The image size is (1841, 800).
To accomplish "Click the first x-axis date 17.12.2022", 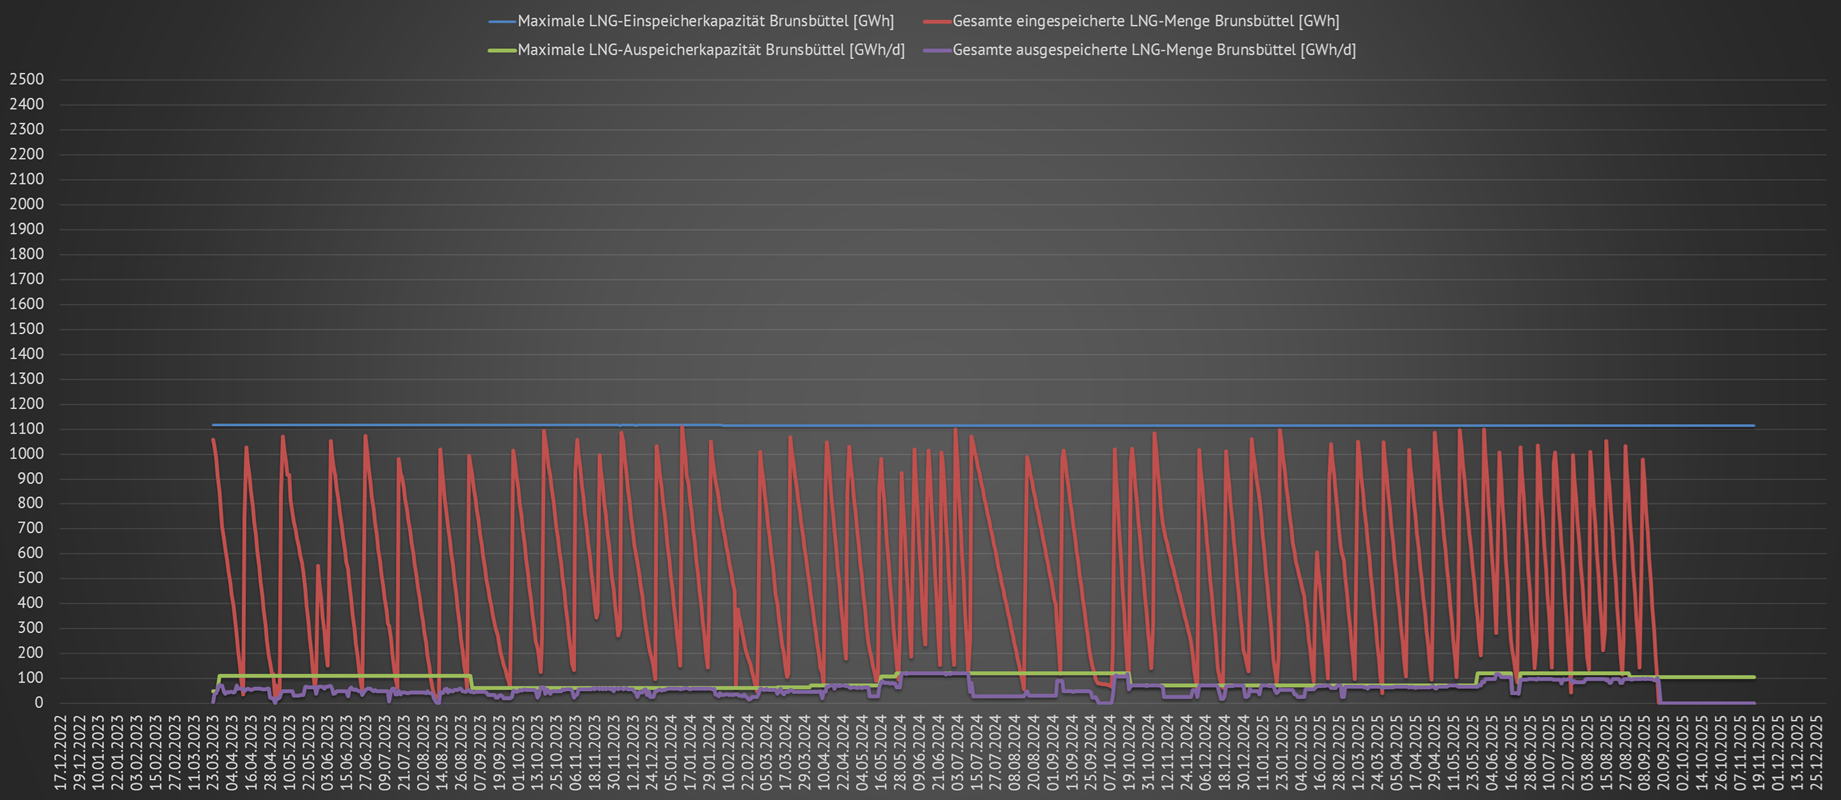I will click(61, 751).
